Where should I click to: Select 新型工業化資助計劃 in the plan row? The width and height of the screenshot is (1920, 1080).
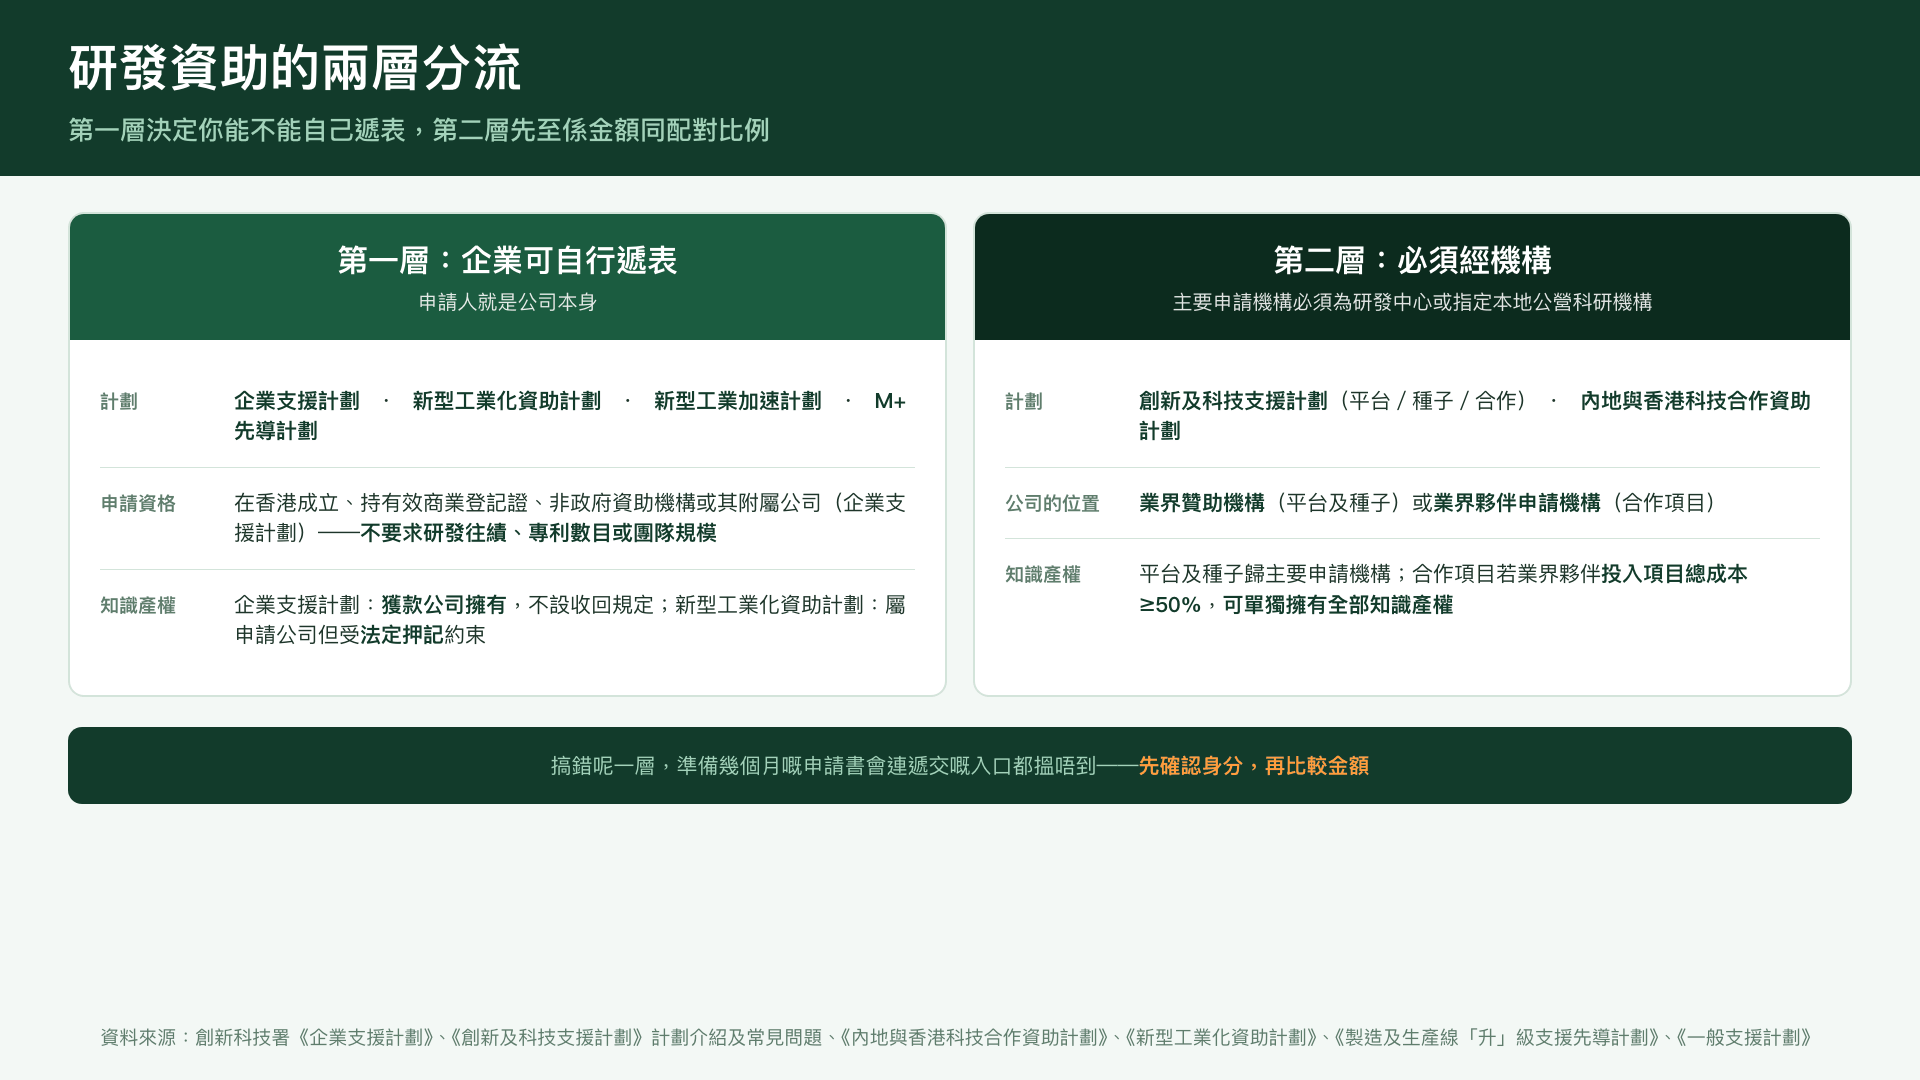click(507, 401)
